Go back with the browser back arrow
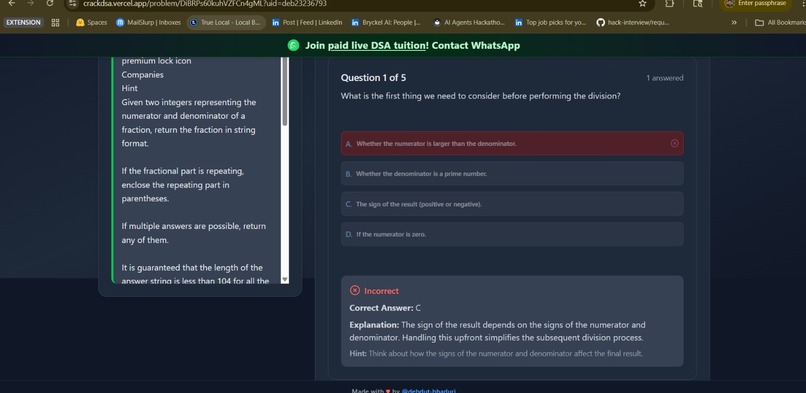Image resolution: width=806 pixels, height=393 pixels. [x=11, y=3]
